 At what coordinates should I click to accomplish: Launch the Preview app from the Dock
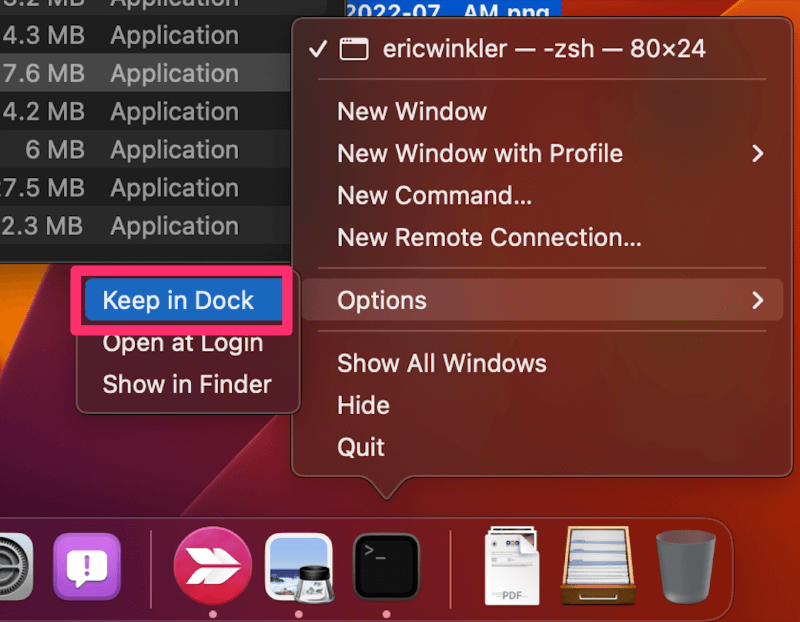pos(299,567)
